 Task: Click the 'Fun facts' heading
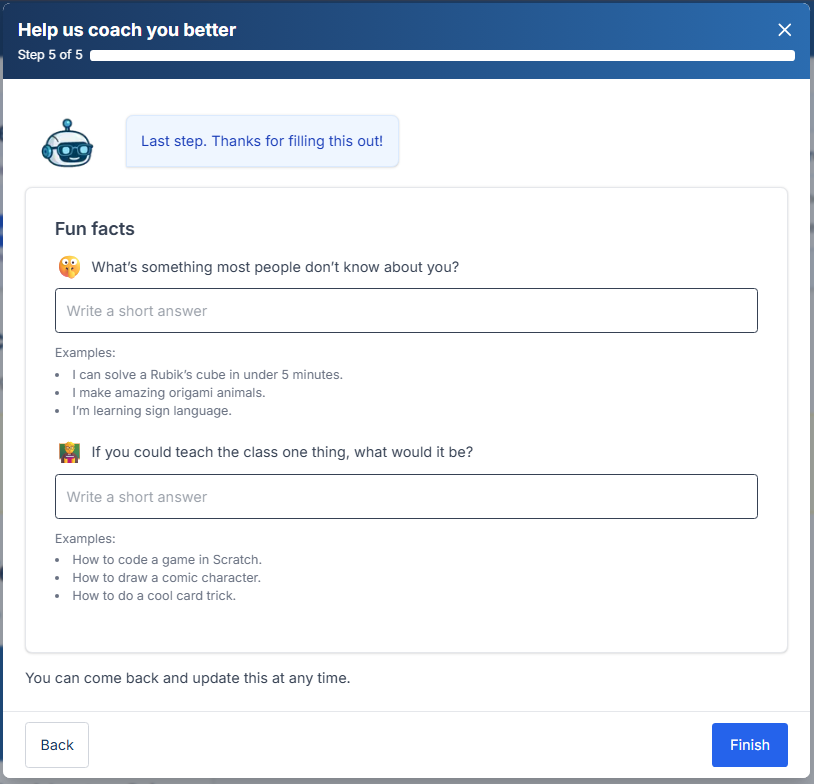(x=95, y=229)
